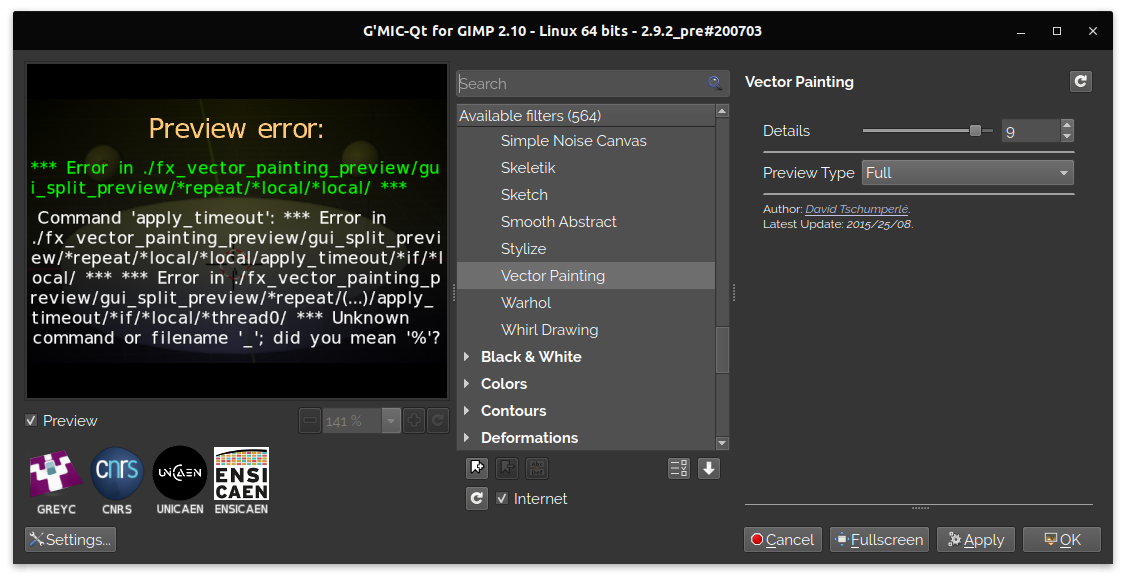1126x580 pixels.
Task: Click the expand/collapse all down-arrow icon
Action: click(709, 469)
